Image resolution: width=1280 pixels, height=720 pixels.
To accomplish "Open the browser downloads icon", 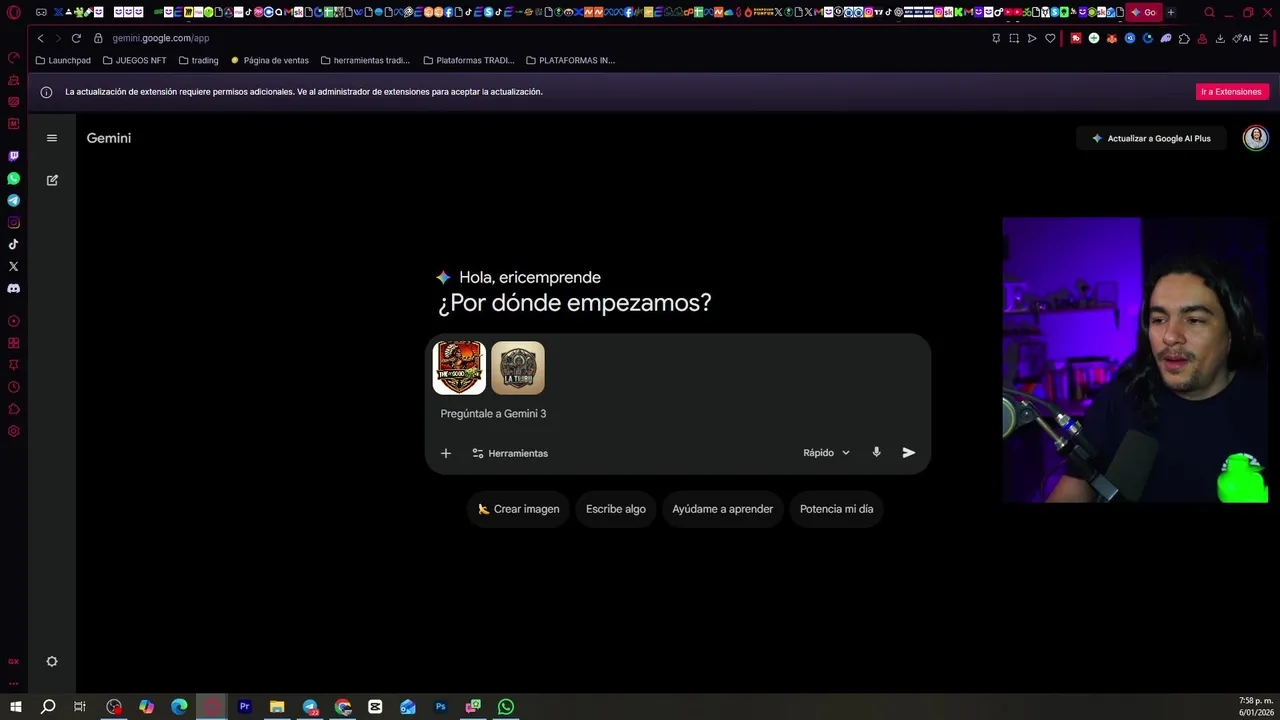I will click(1220, 38).
